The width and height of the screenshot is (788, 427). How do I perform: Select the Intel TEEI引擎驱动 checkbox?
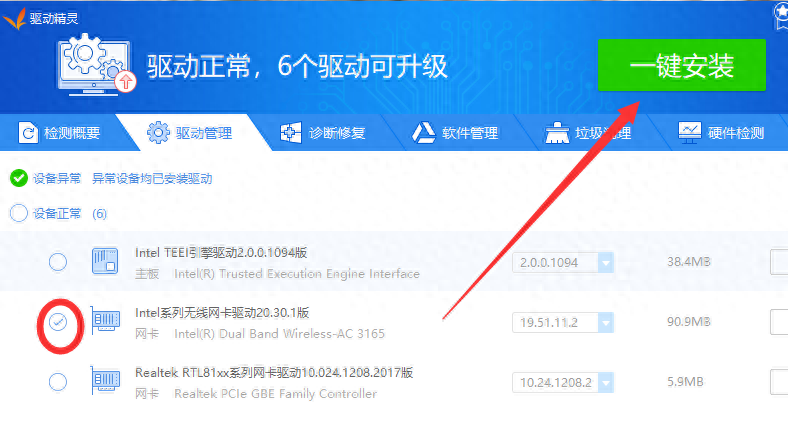tap(58, 262)
